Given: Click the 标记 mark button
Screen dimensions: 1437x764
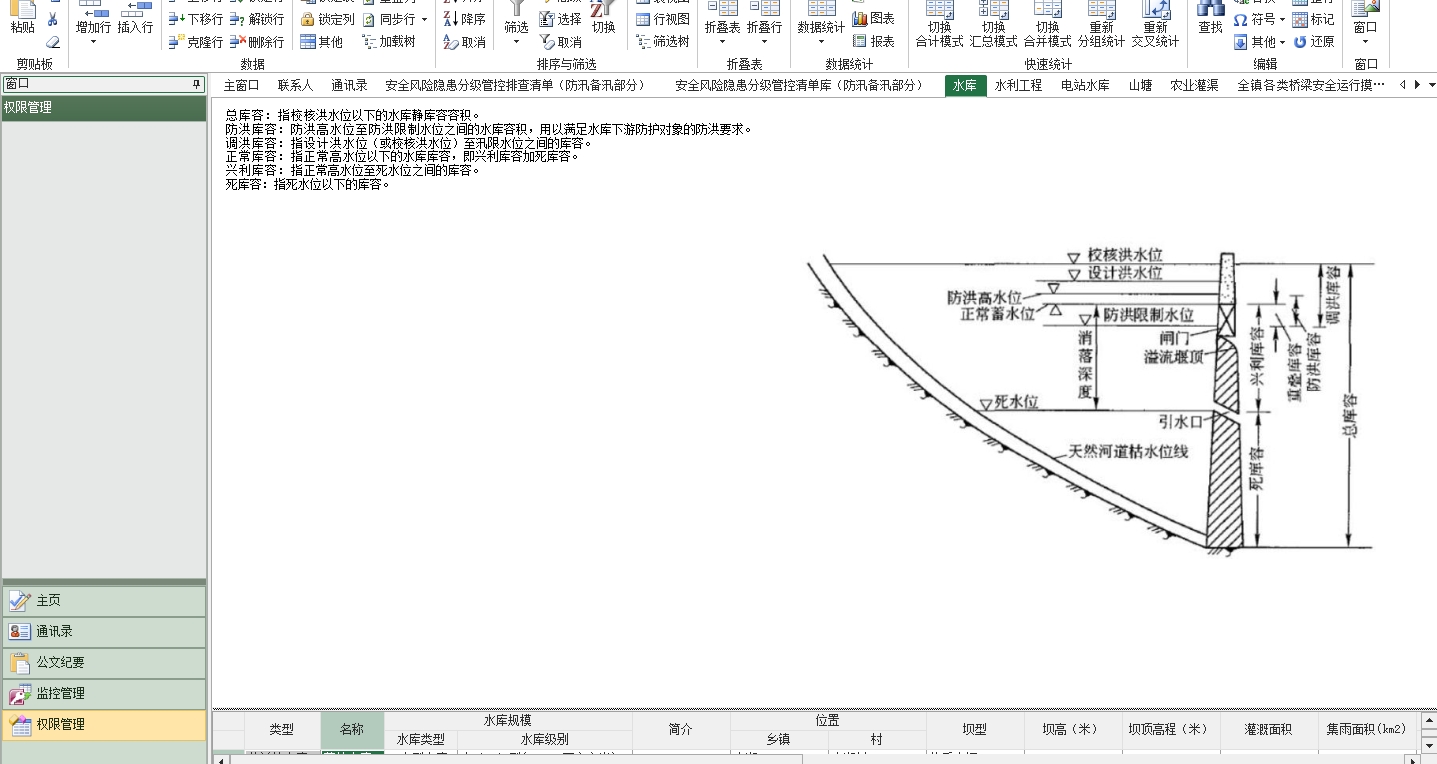Looking at the screenshot, I should (x=1314, y=19).
